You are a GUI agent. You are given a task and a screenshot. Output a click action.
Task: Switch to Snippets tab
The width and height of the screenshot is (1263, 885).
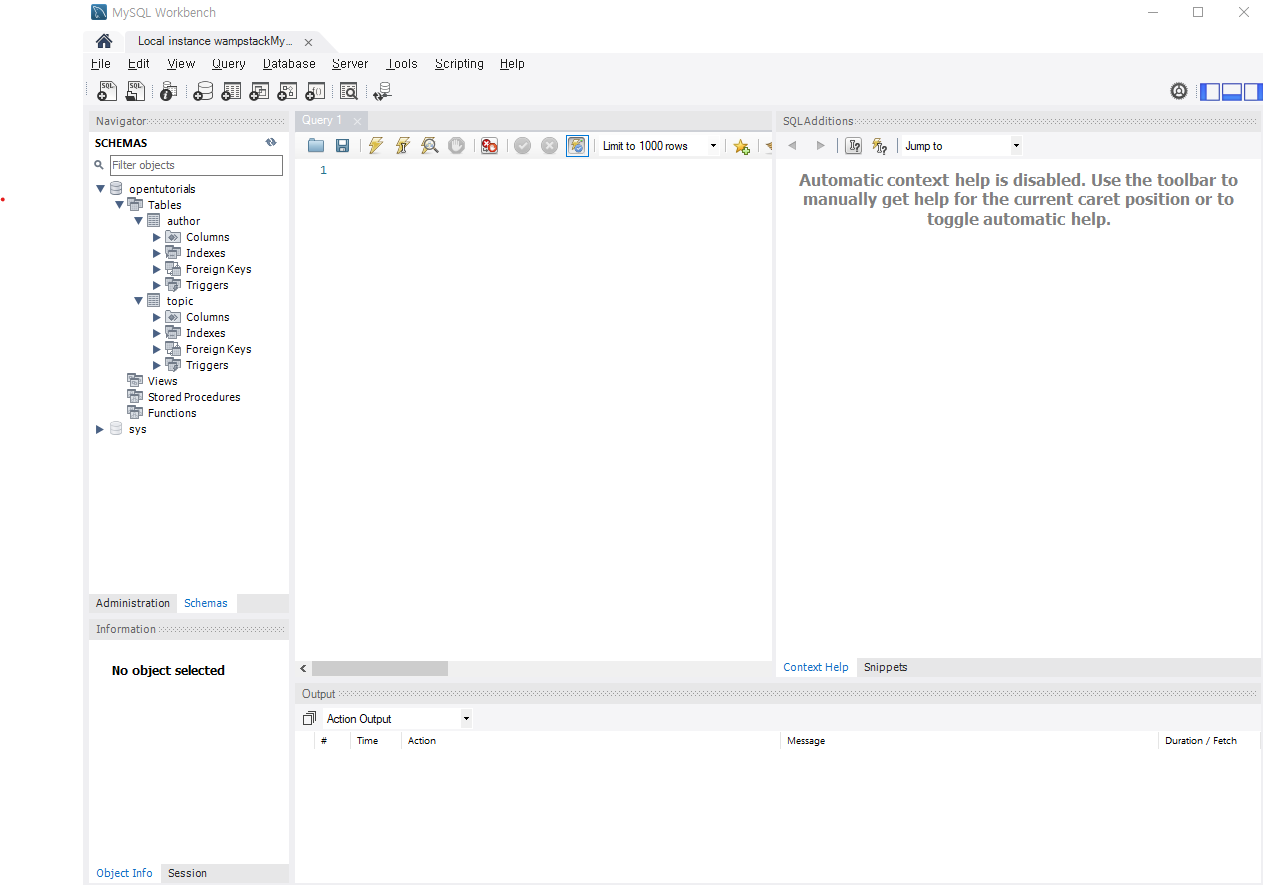pyautogui.click(x=886, y=667)
